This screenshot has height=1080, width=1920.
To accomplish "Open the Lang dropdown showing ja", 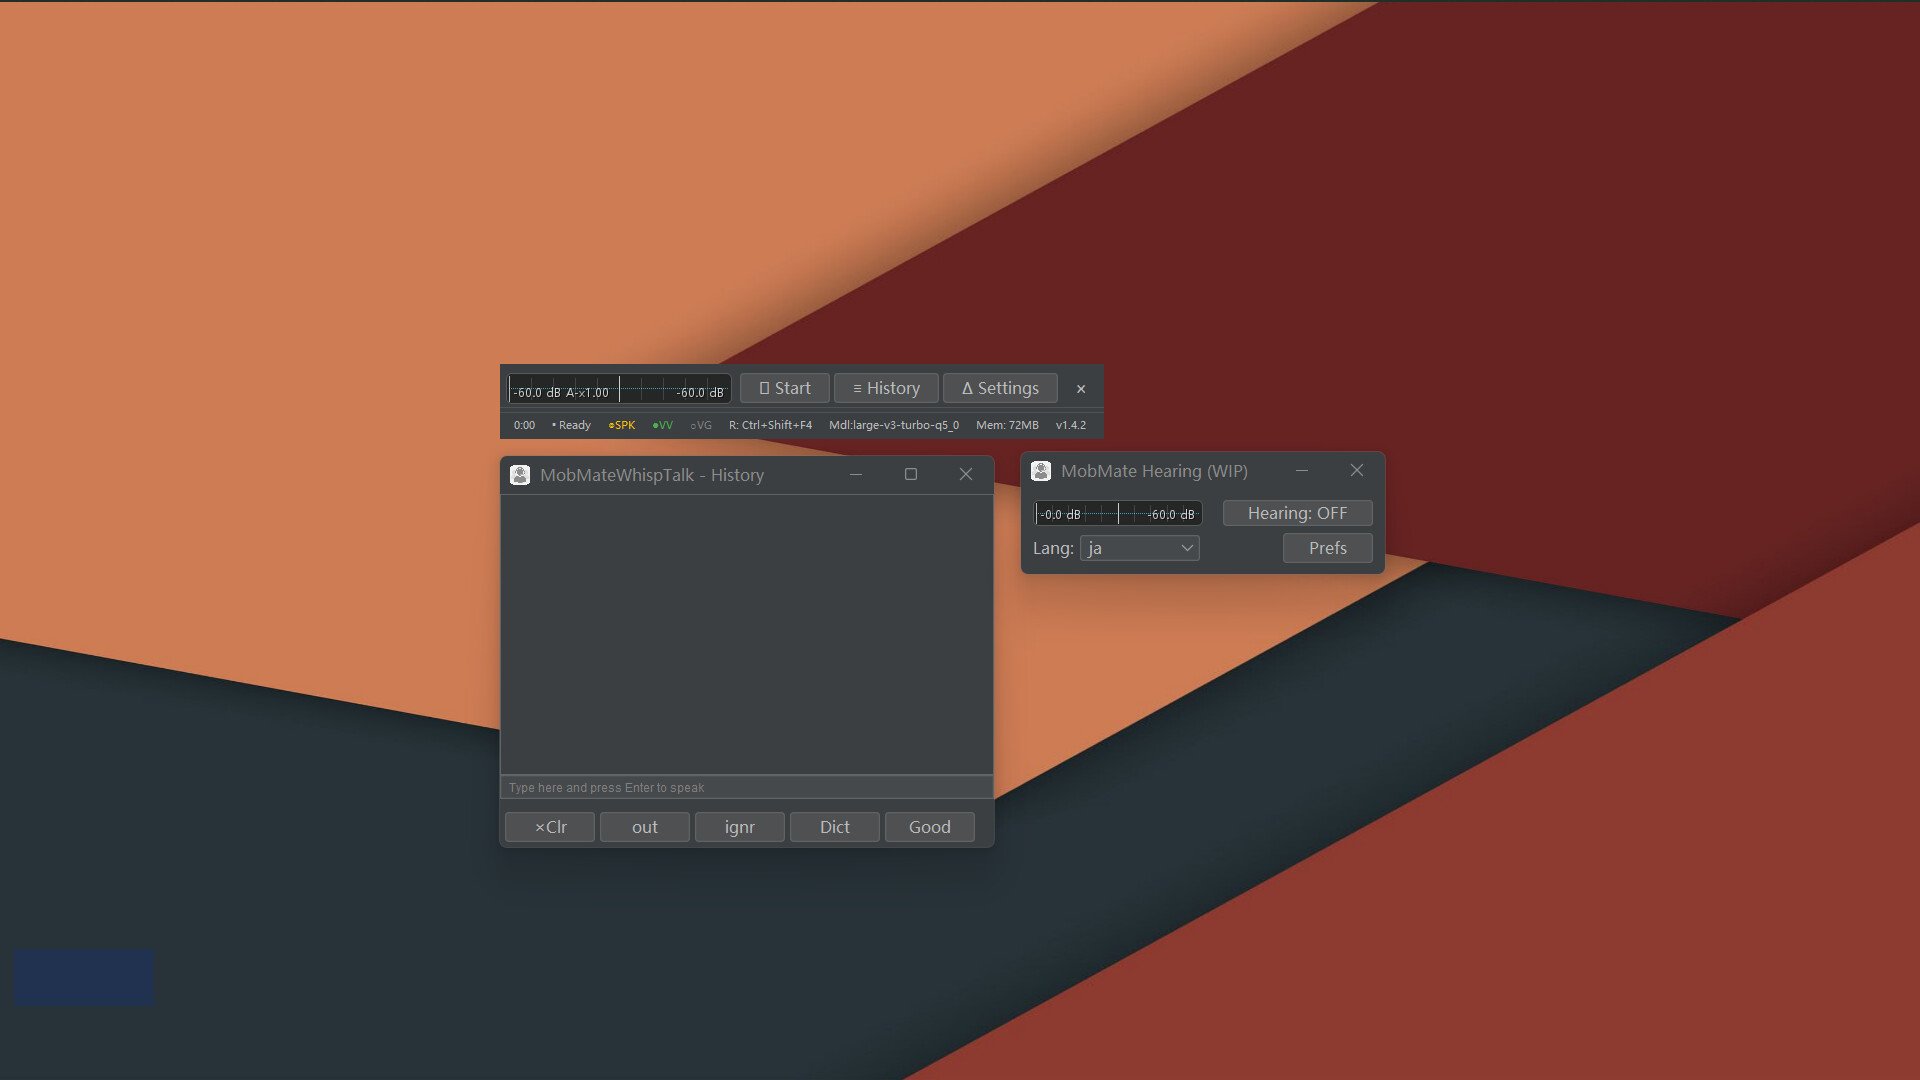I will (1139, 548).
